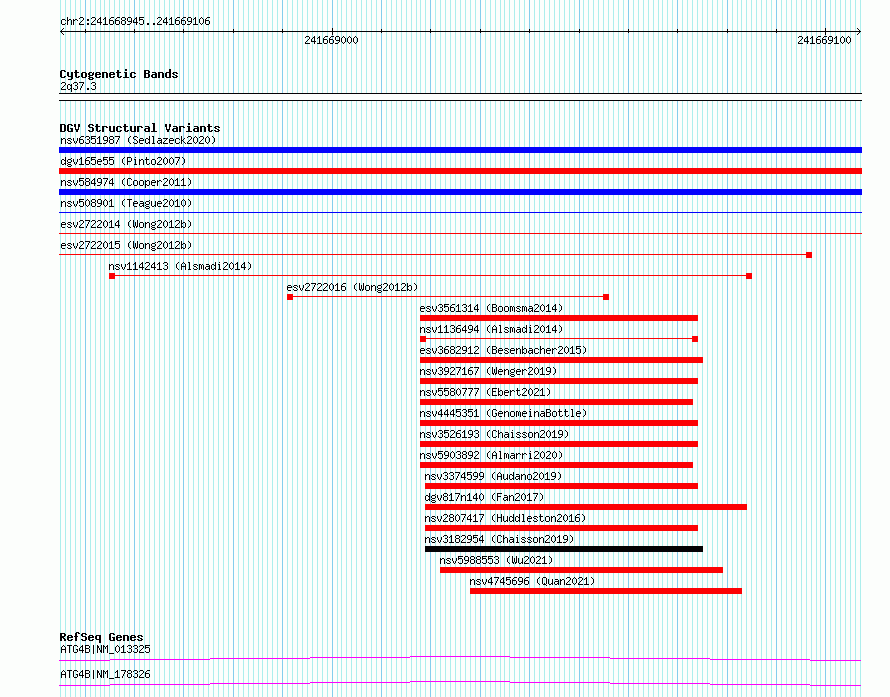The image size is (890, 697).
Task: Open esv2722016 (Wong2012b) variant label
Action: pos(352,287)
